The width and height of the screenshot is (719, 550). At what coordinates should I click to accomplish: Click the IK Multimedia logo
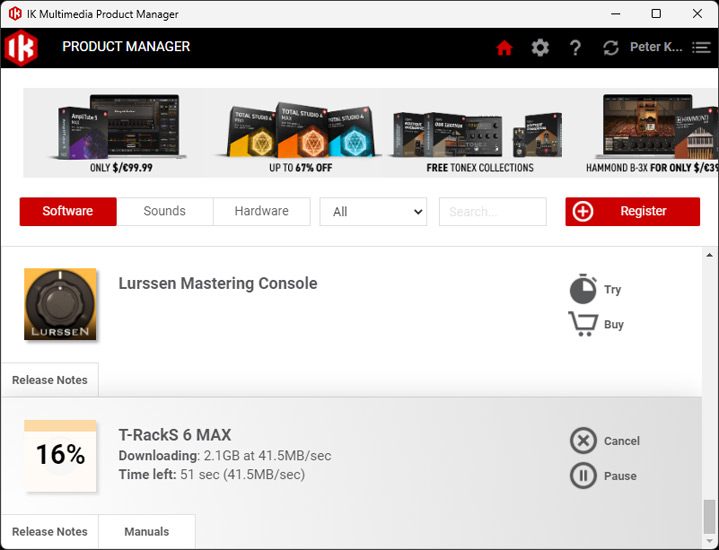coord(20,48)
